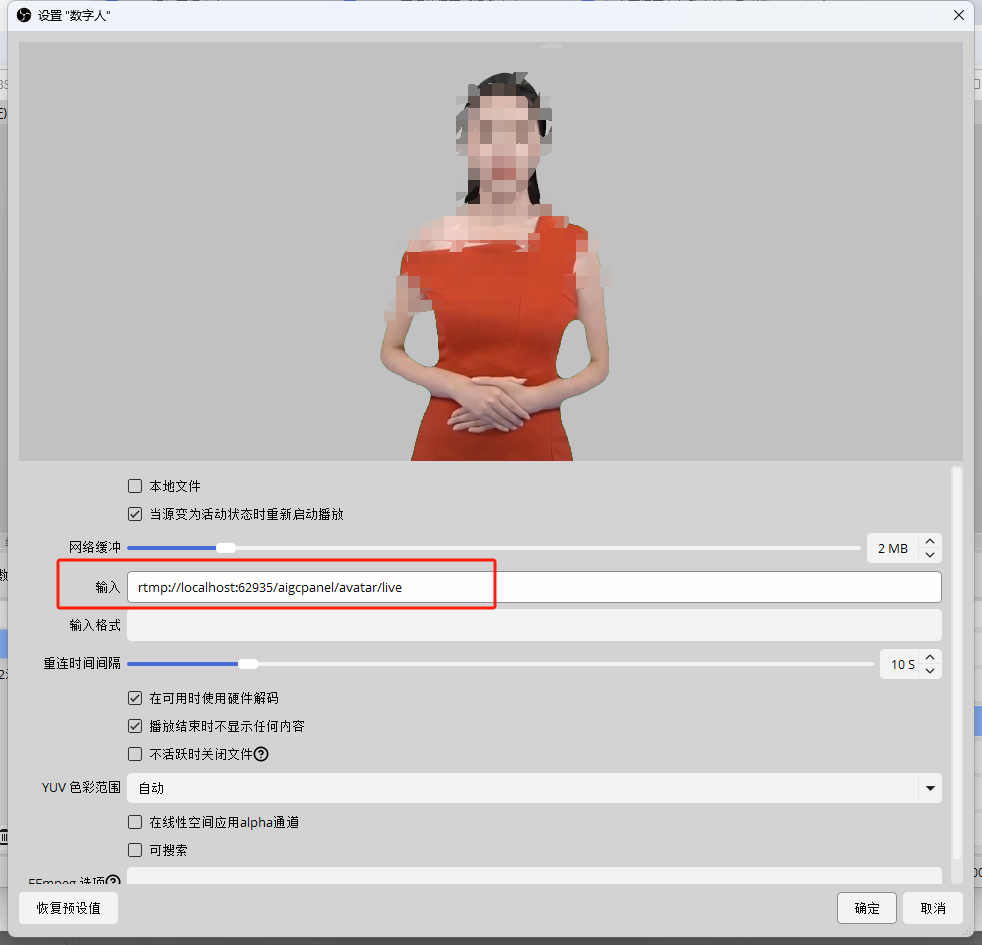The height and width of the screenshot is (945, 982).
Task: Click the FFmpeg 选项 input field
Action: point(534,875)
